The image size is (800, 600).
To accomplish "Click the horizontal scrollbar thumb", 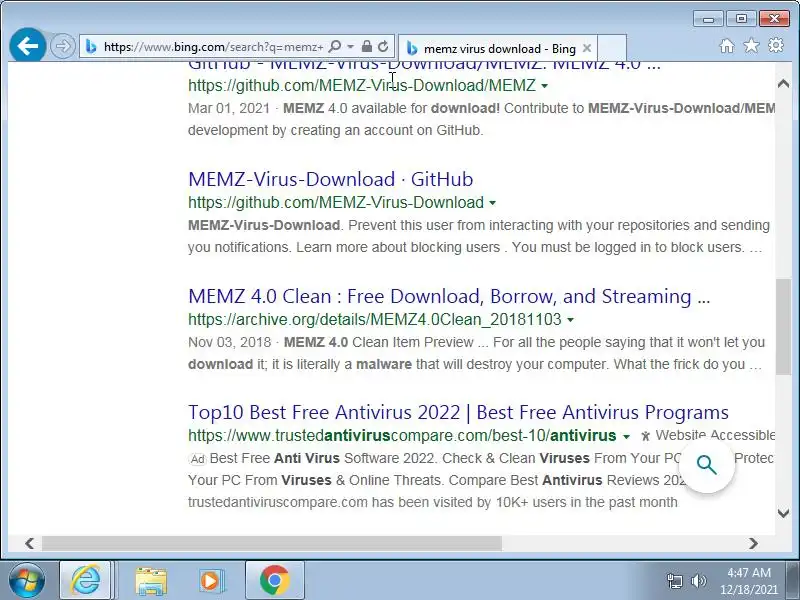I will 272,544.
